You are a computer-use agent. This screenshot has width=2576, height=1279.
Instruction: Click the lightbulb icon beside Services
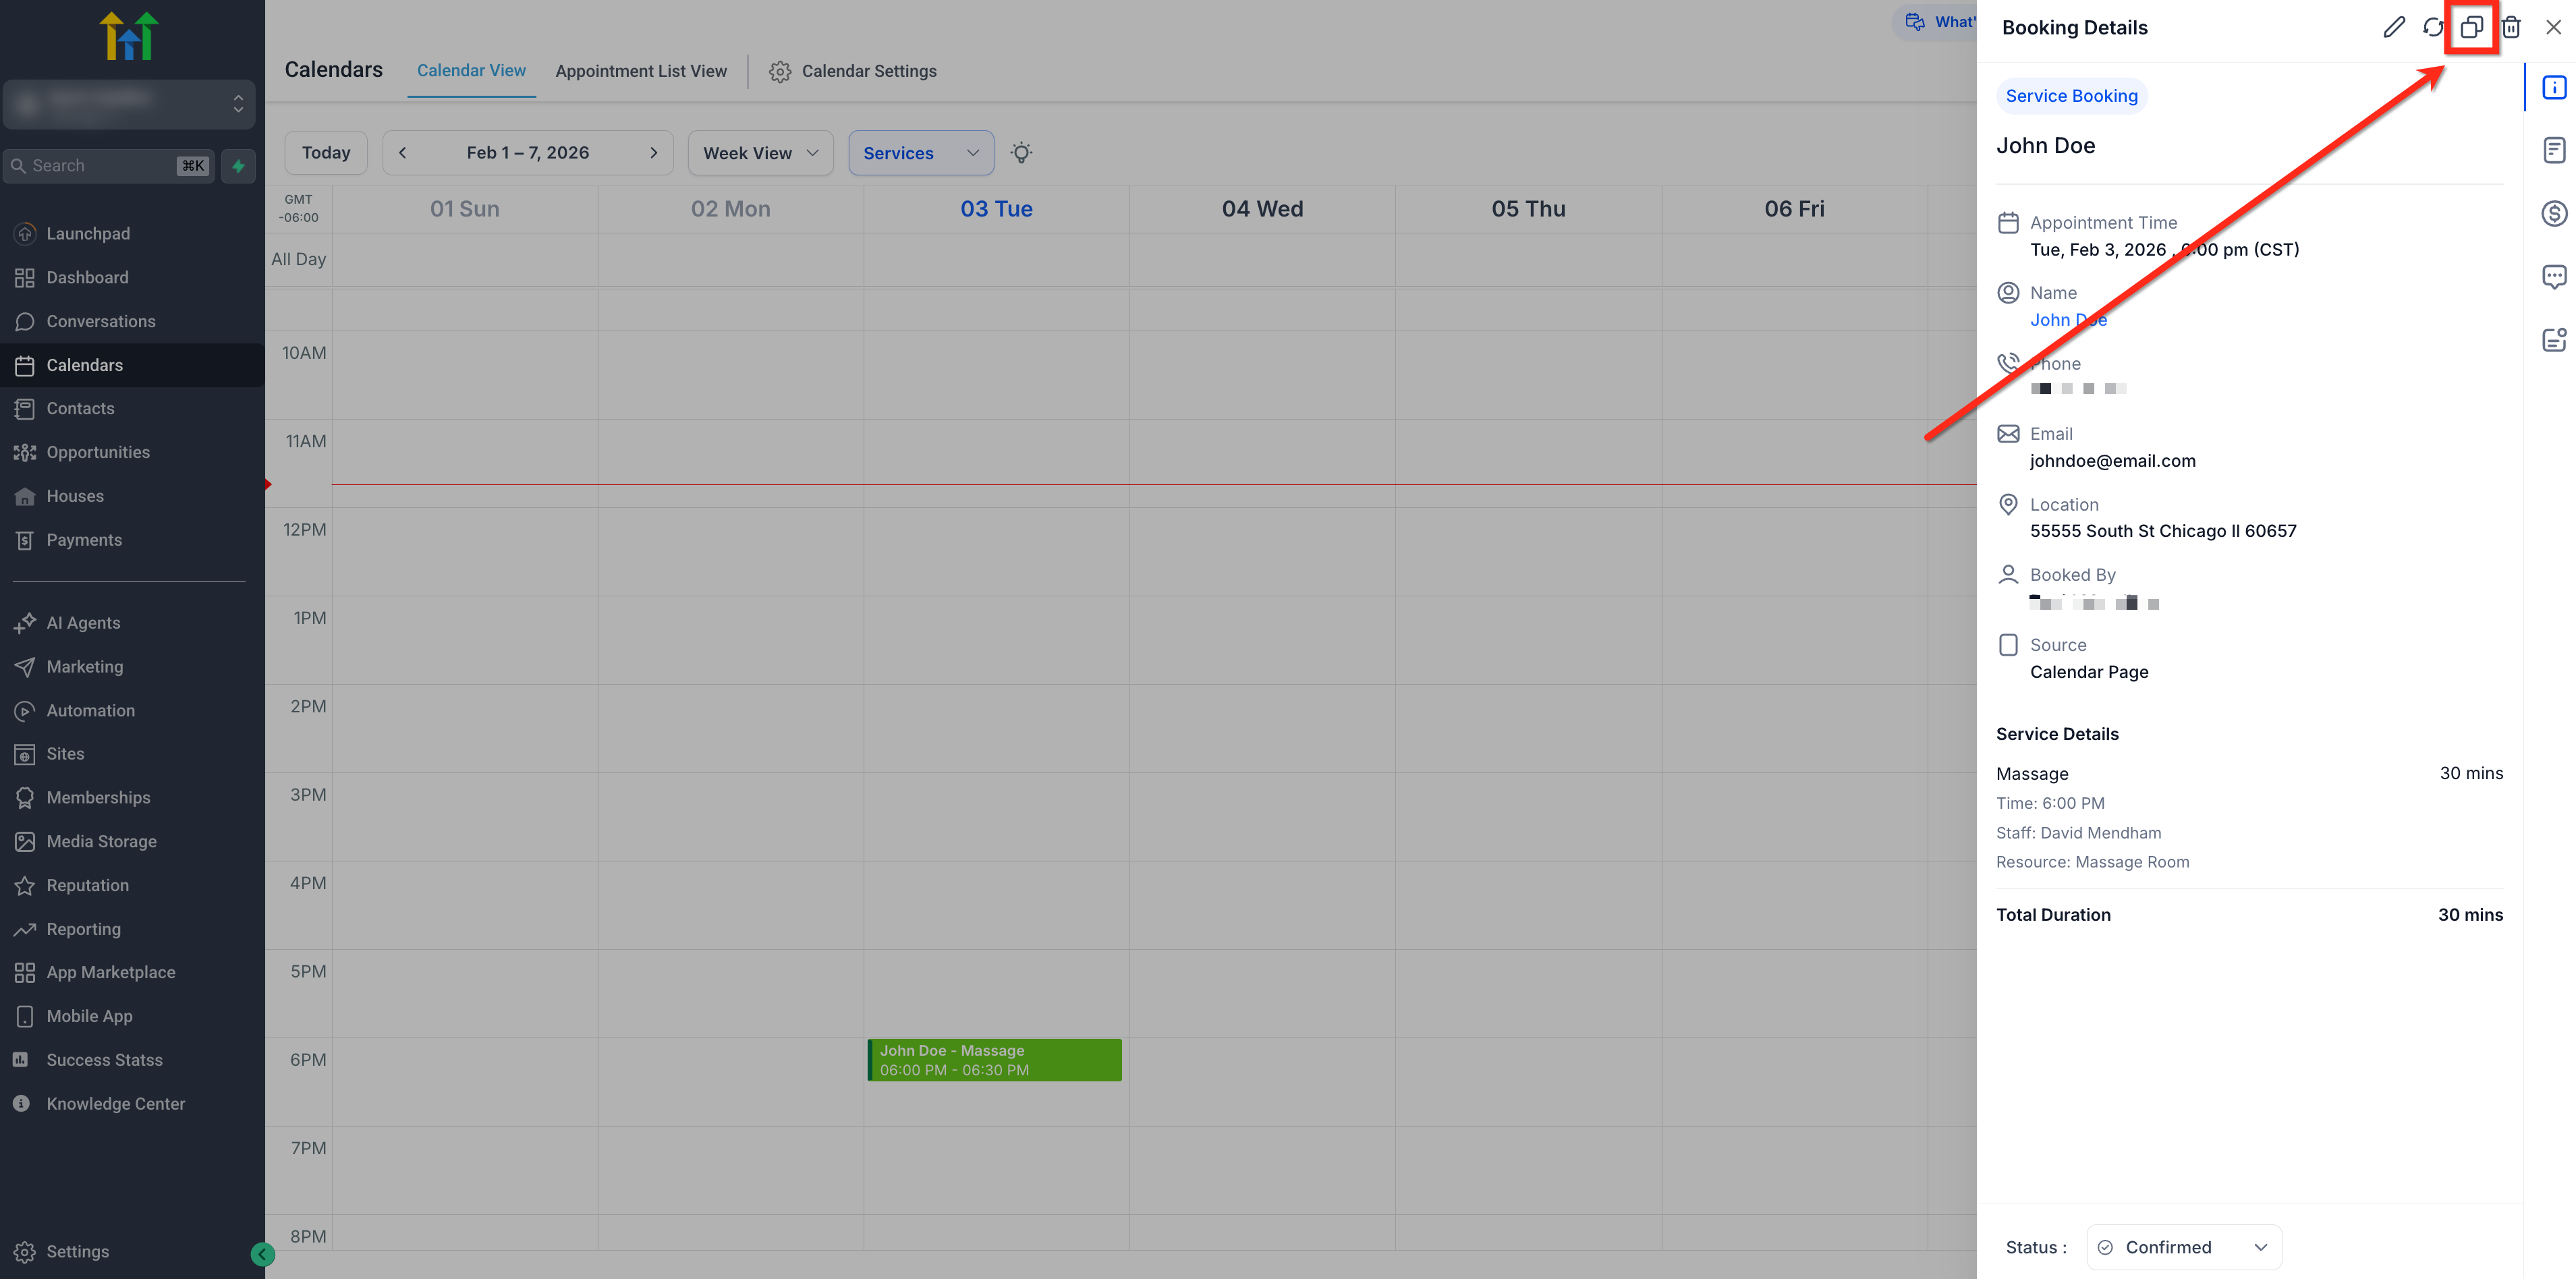[1021, 153]
